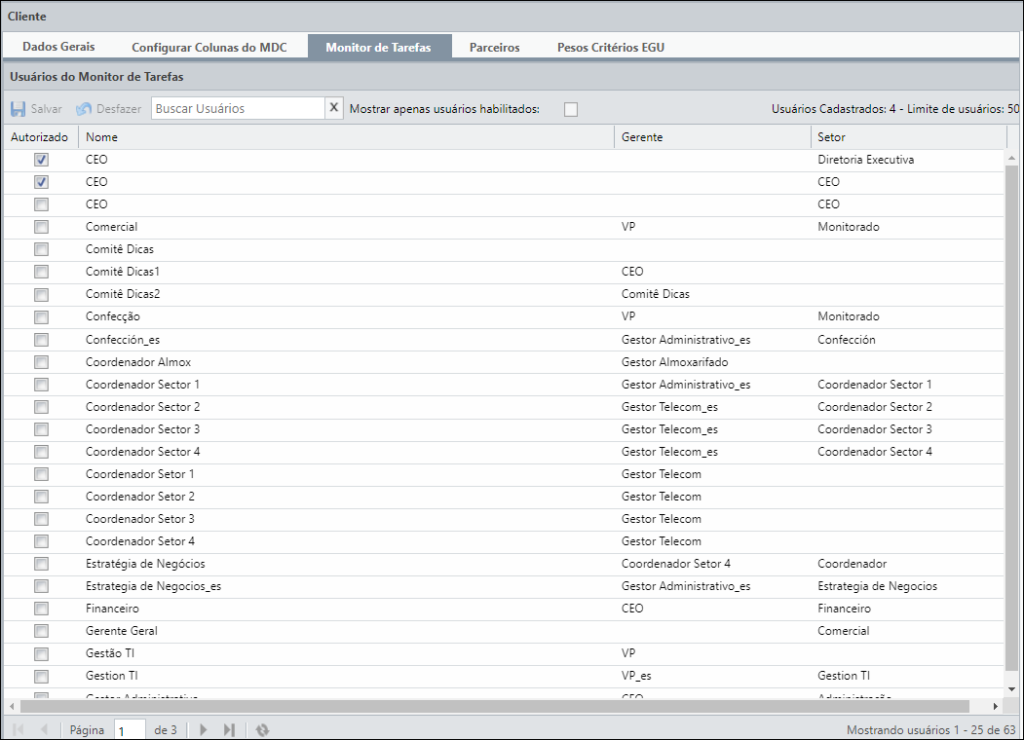The height and width of the screenshot is (740, 1024).
Task: Click the page number input field
Action: (x=129, y=730)
